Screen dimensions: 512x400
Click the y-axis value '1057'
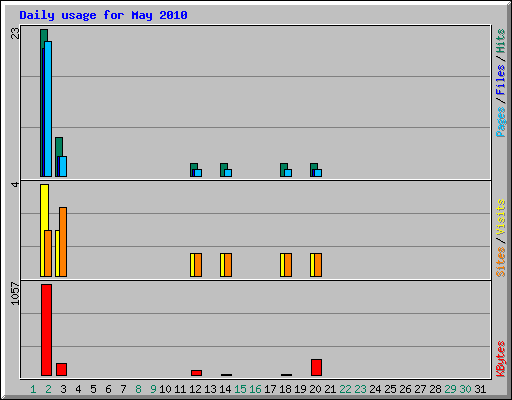(x=15, y=293)
